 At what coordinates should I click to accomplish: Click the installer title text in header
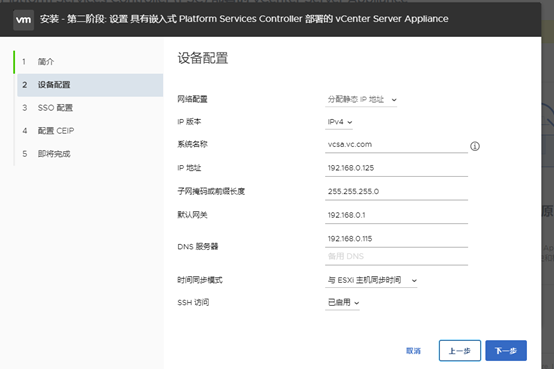tap(244, 19)
